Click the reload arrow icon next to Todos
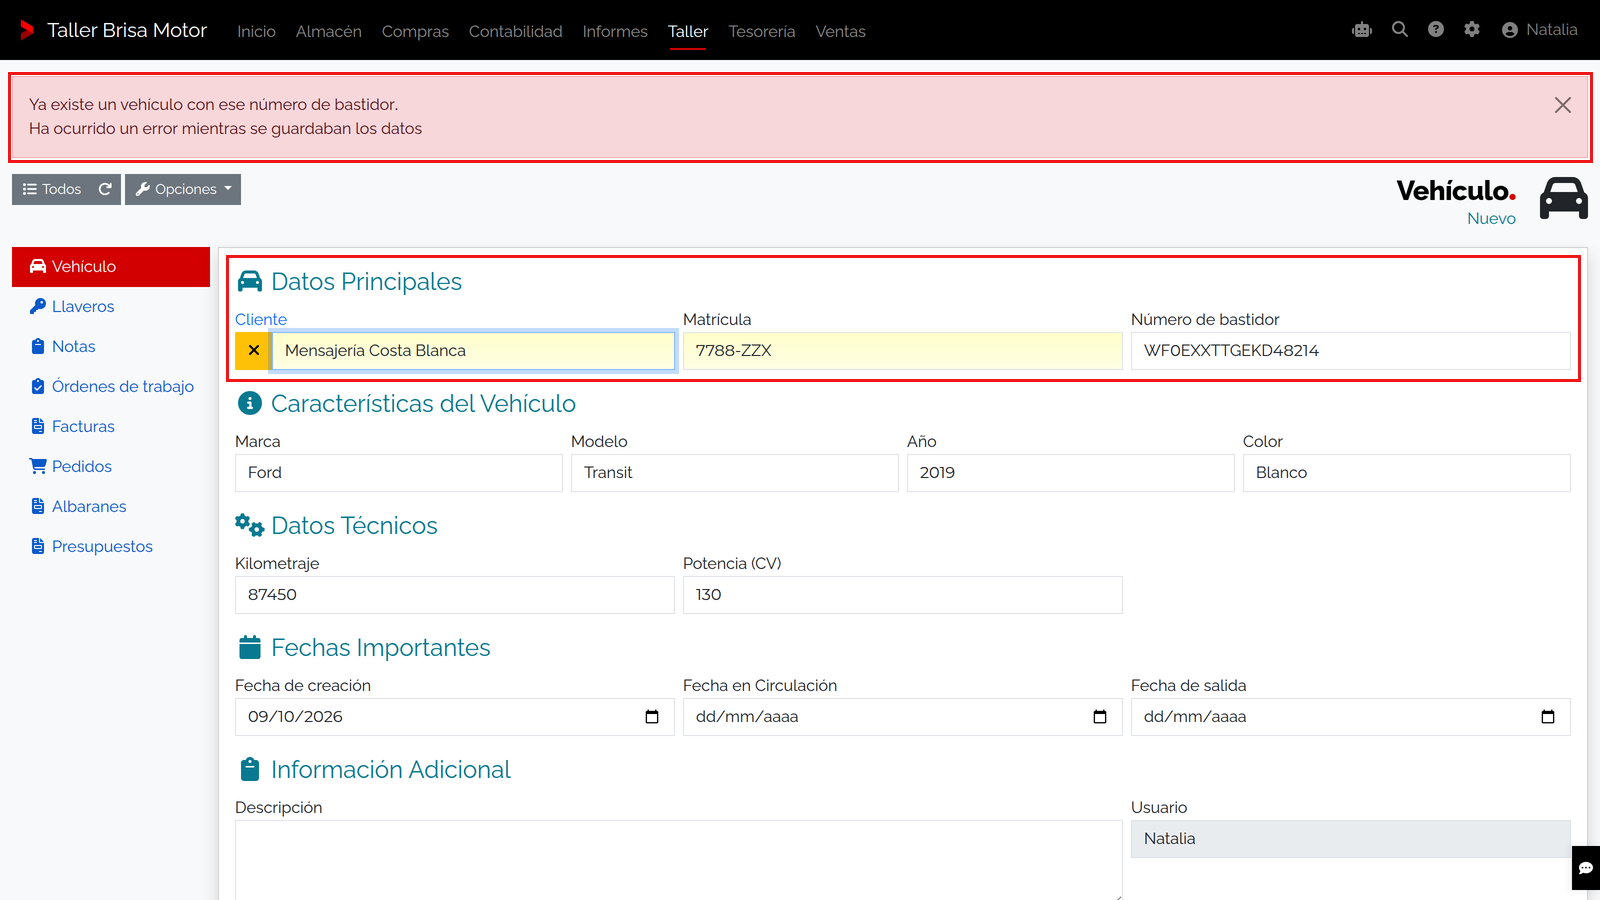The height and width of the screenshot is (900, 1600). click(x=105, y=189)
